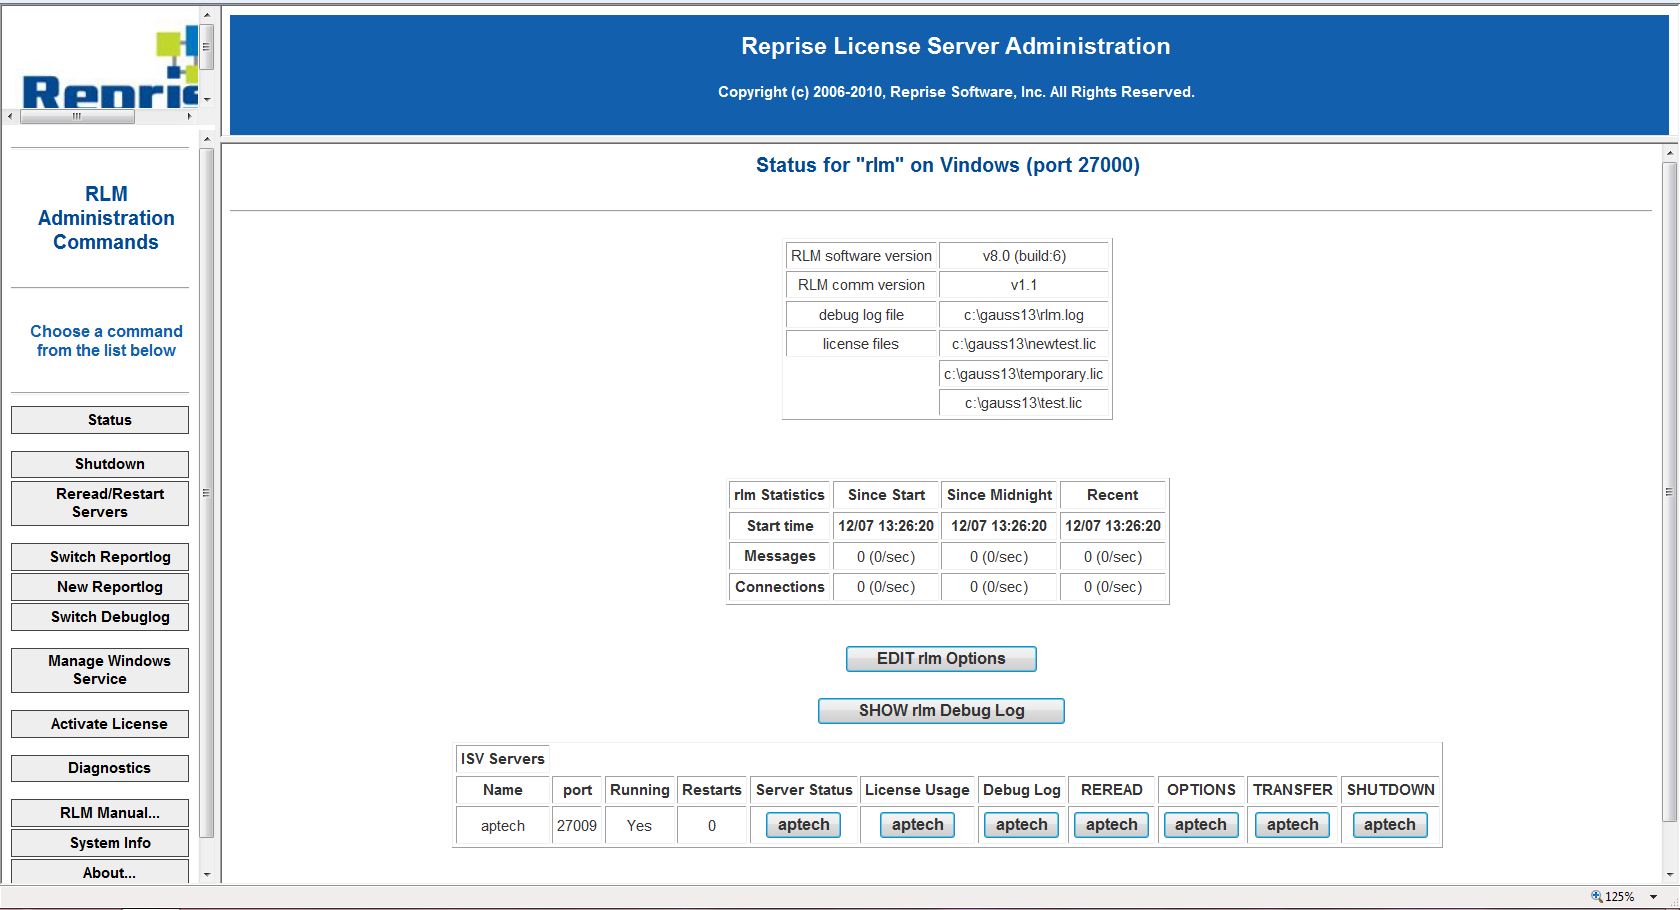
Task: Open the RLM Manual
Action: pos(99,812)
